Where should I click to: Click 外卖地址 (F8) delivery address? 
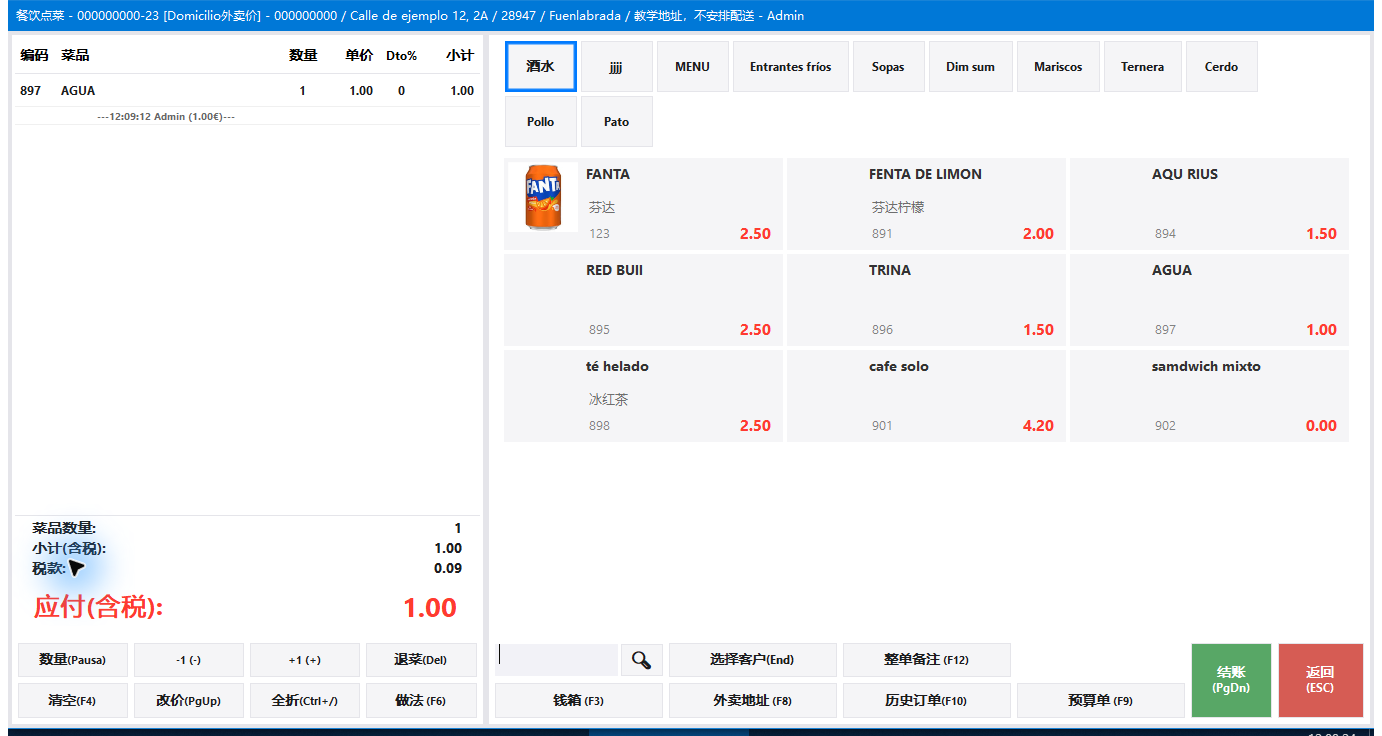[752, 701]
